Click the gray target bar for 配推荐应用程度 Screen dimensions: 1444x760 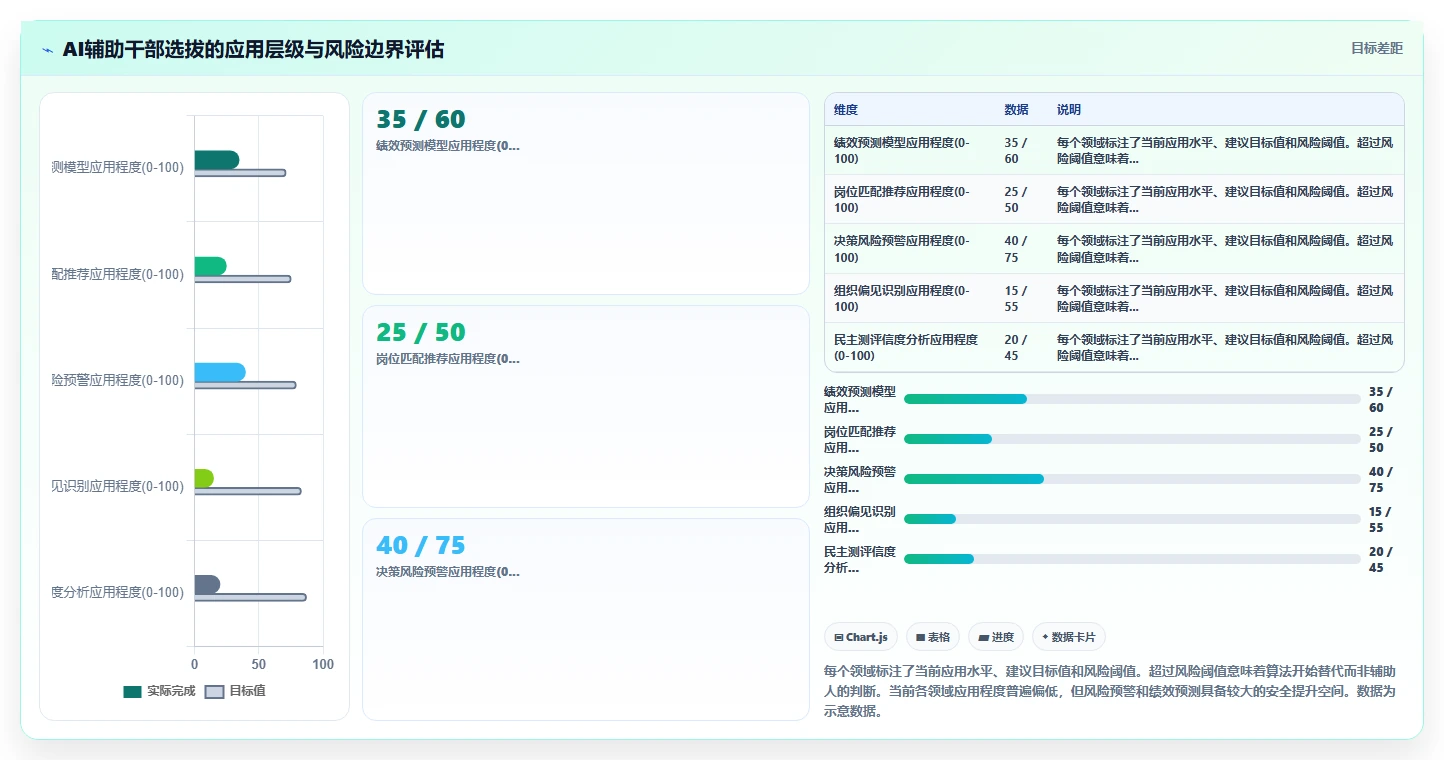tap(243, 279)
